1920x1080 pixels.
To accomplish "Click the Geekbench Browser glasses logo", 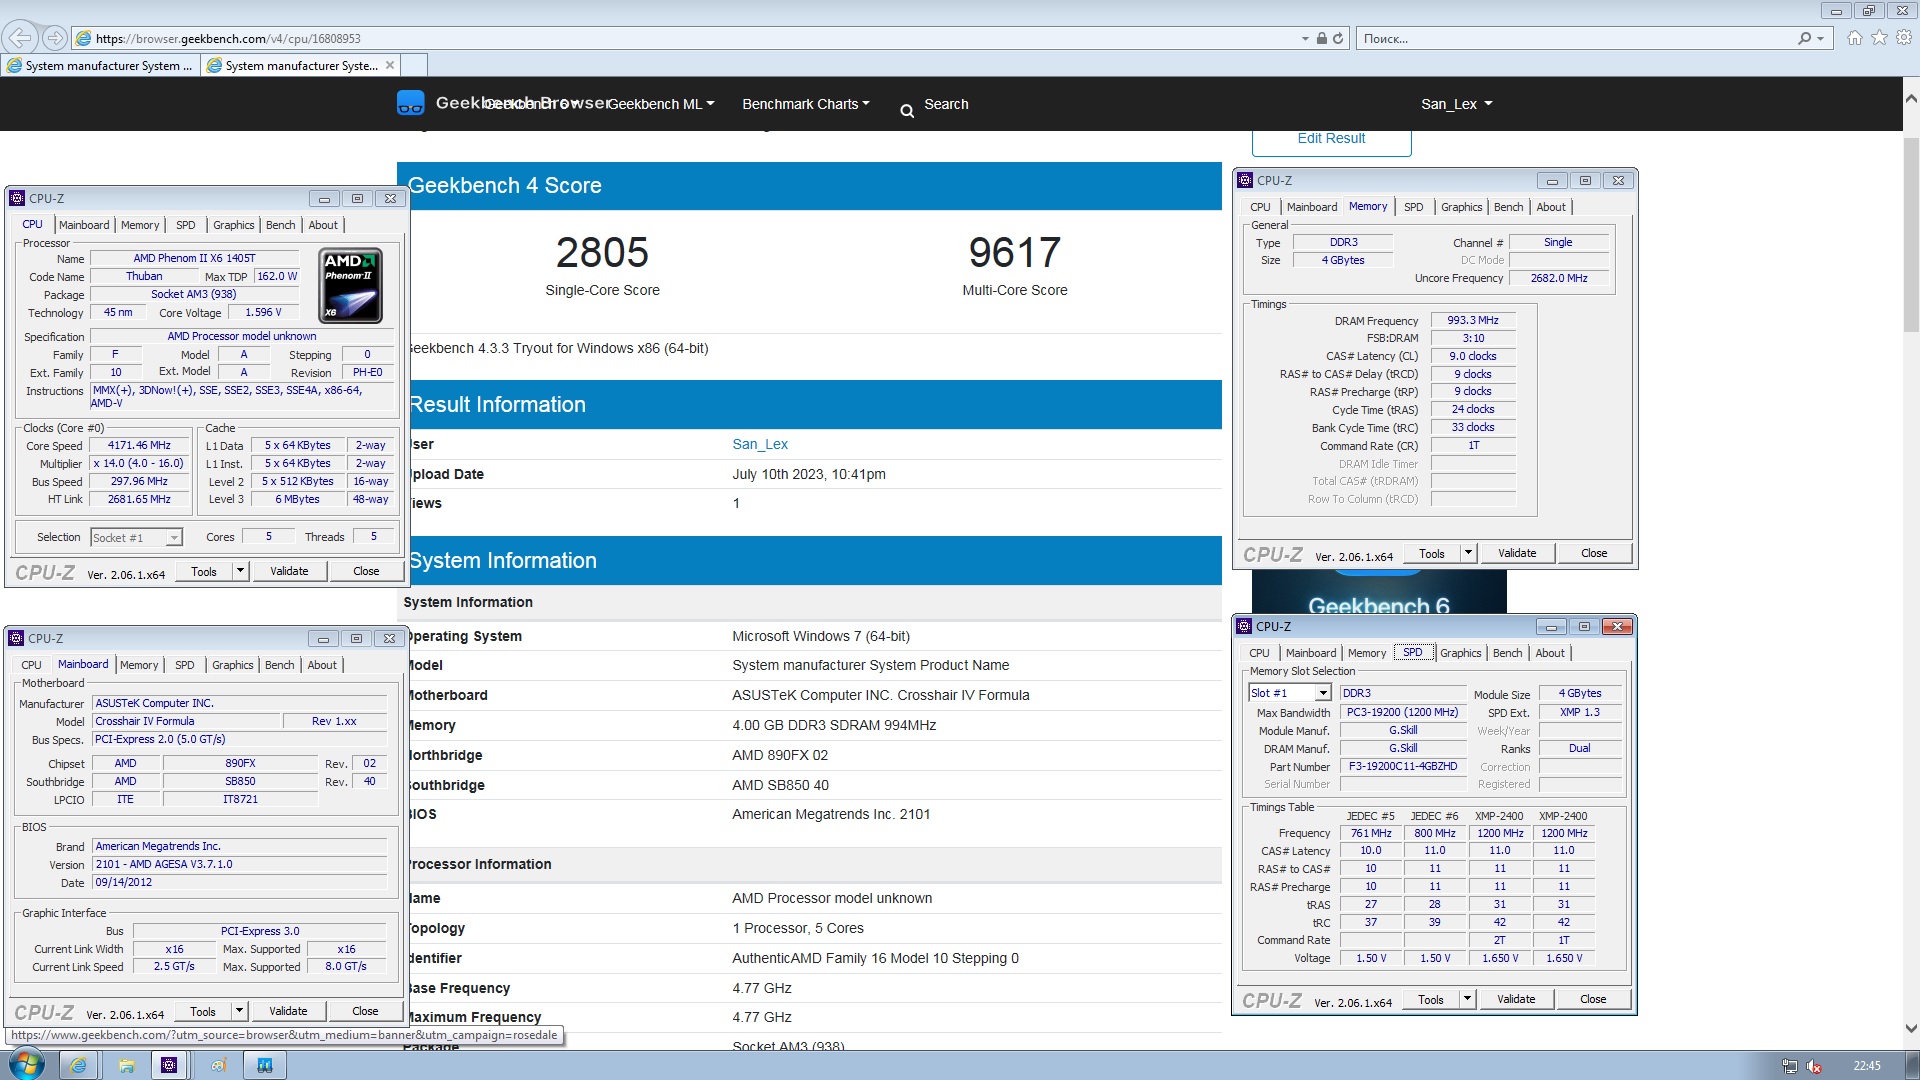I will click(x=410, y=103).
